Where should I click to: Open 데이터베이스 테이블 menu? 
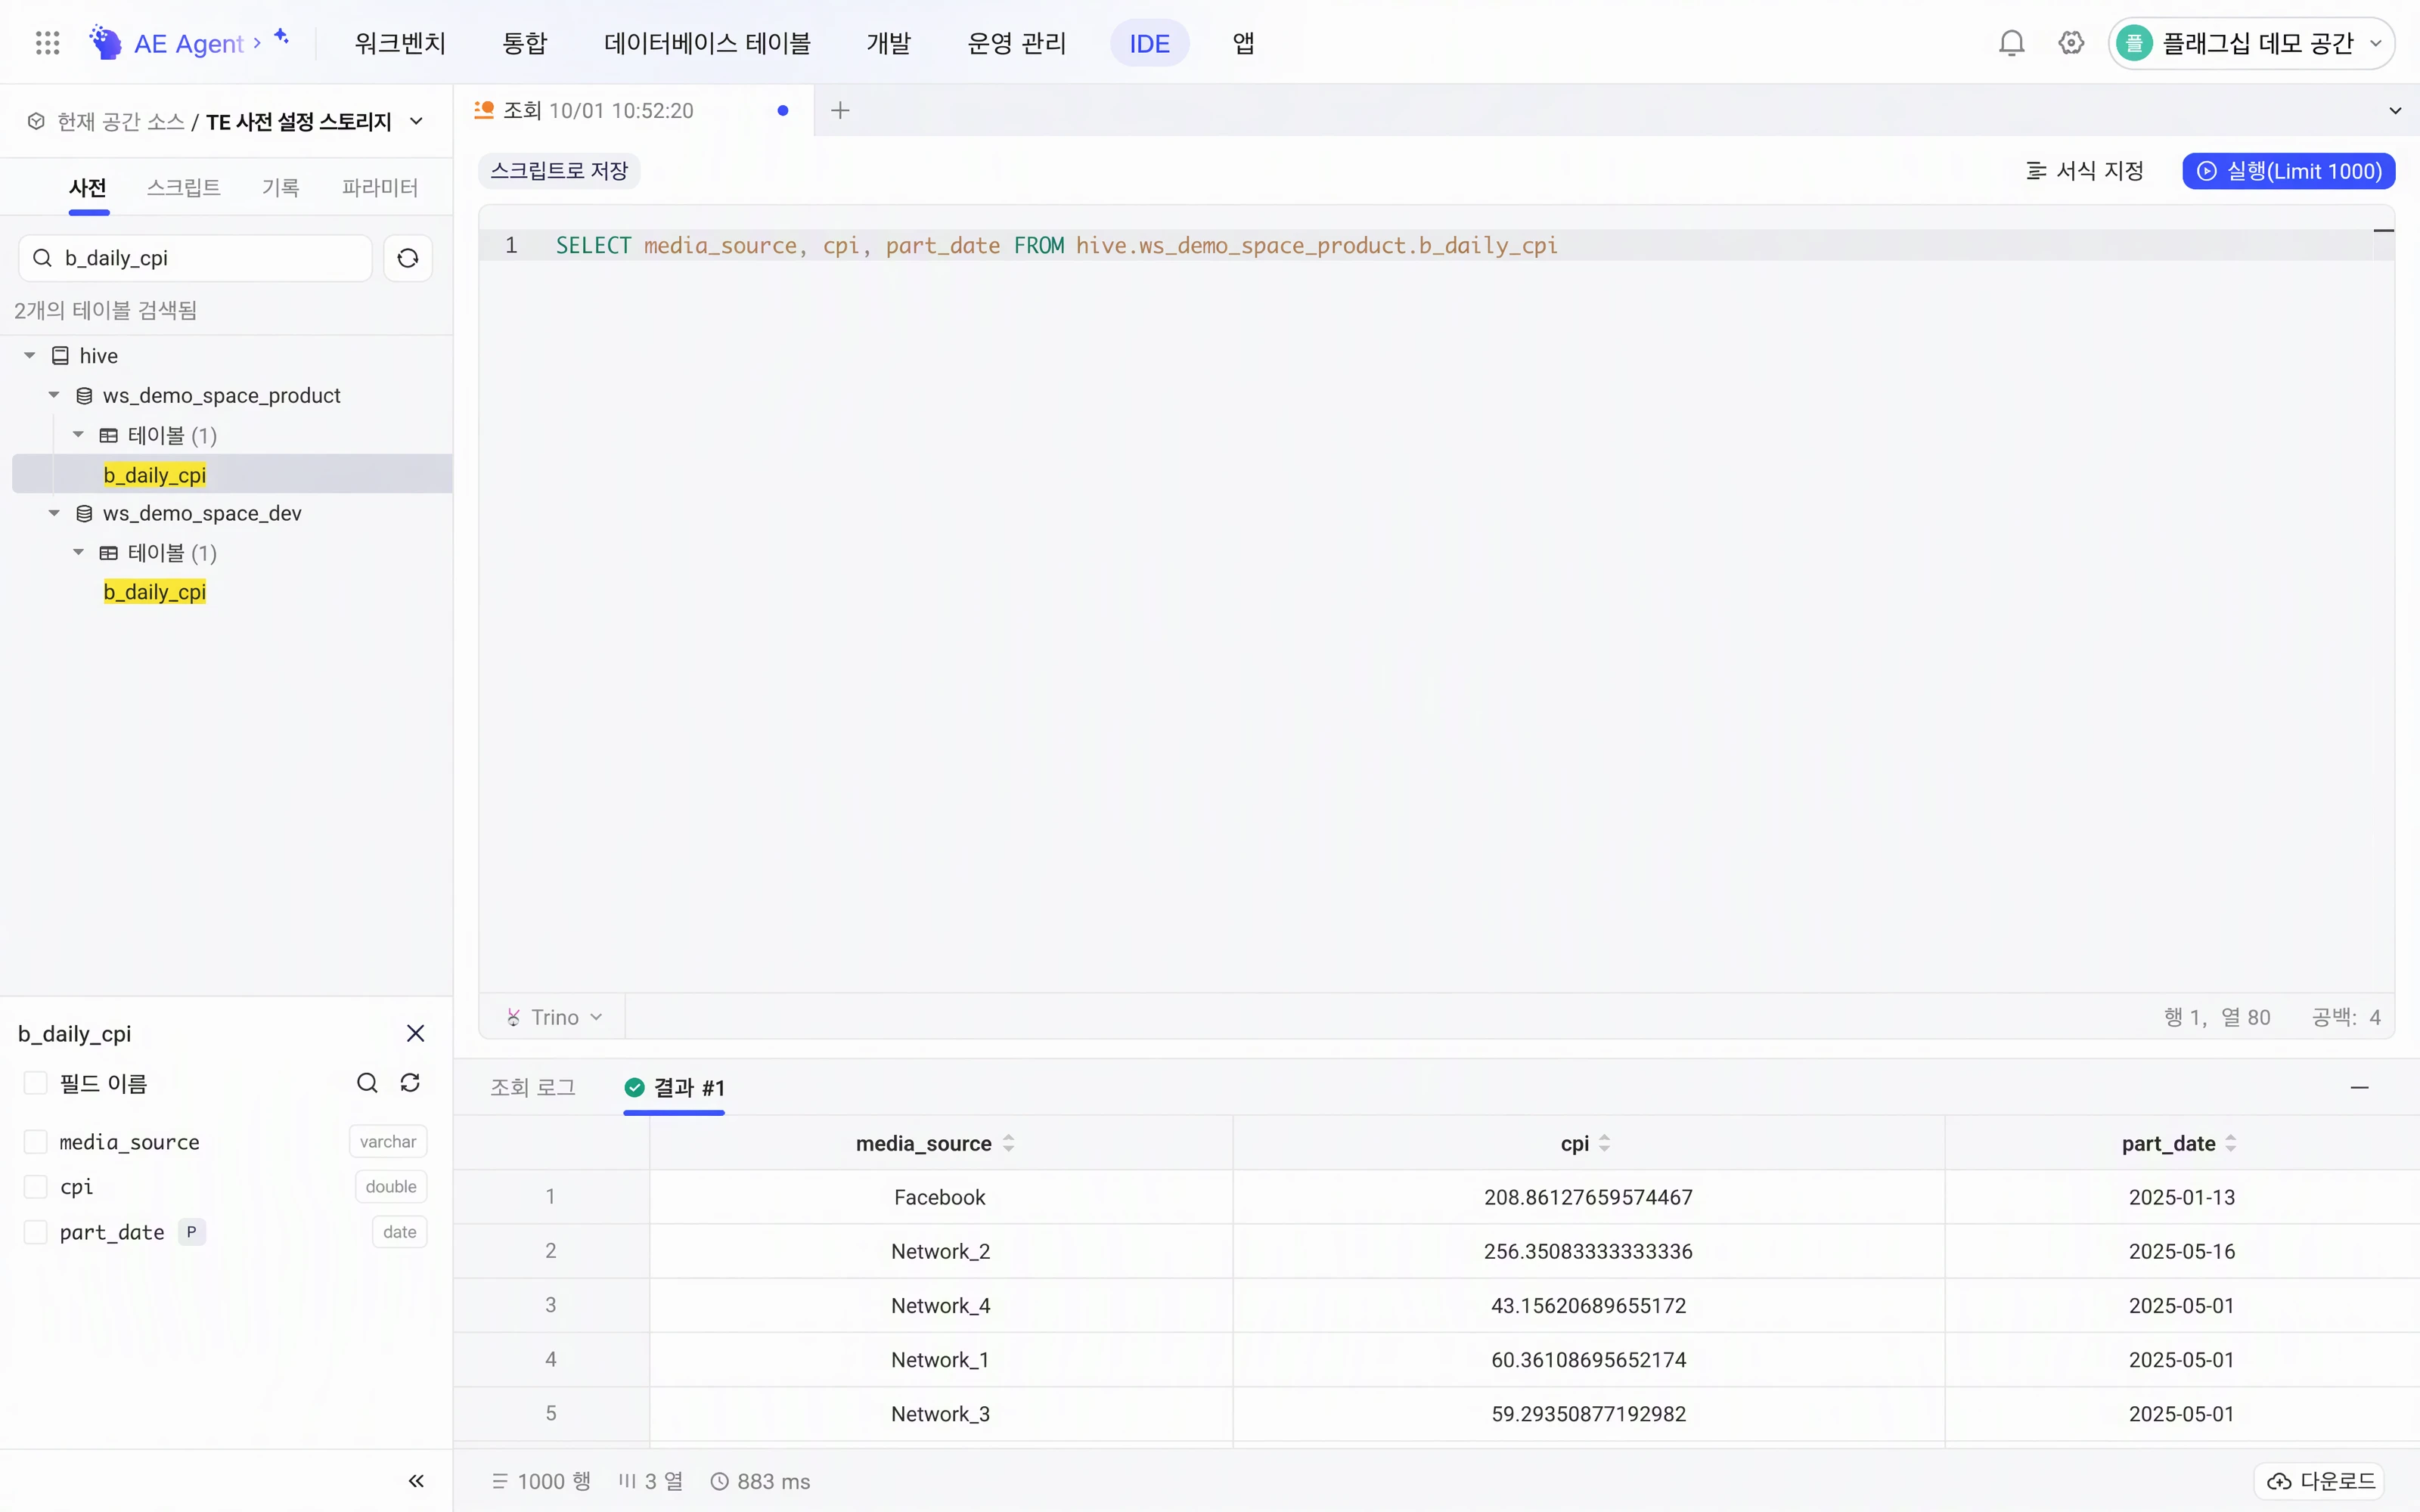[x=707, y=43]
